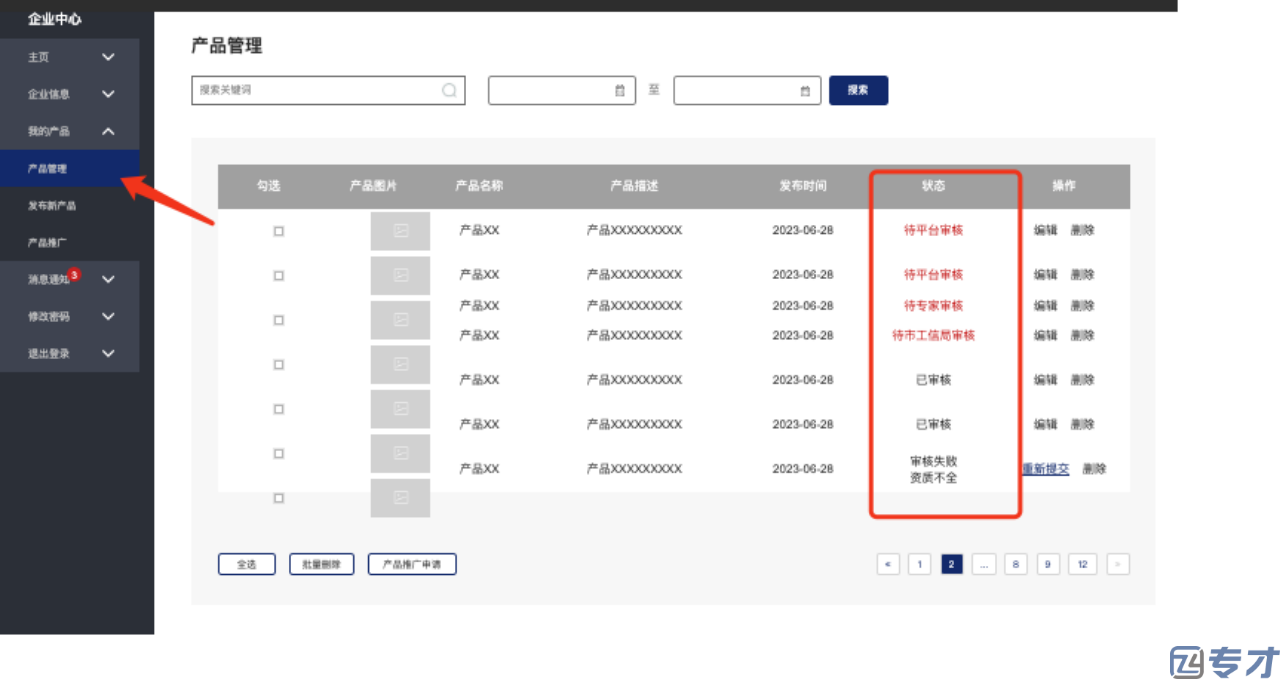Image resolution: width=1280 pixels, height=679 pixels.
Task: Click the magnifier icon in search box
Action: (449, 90)
